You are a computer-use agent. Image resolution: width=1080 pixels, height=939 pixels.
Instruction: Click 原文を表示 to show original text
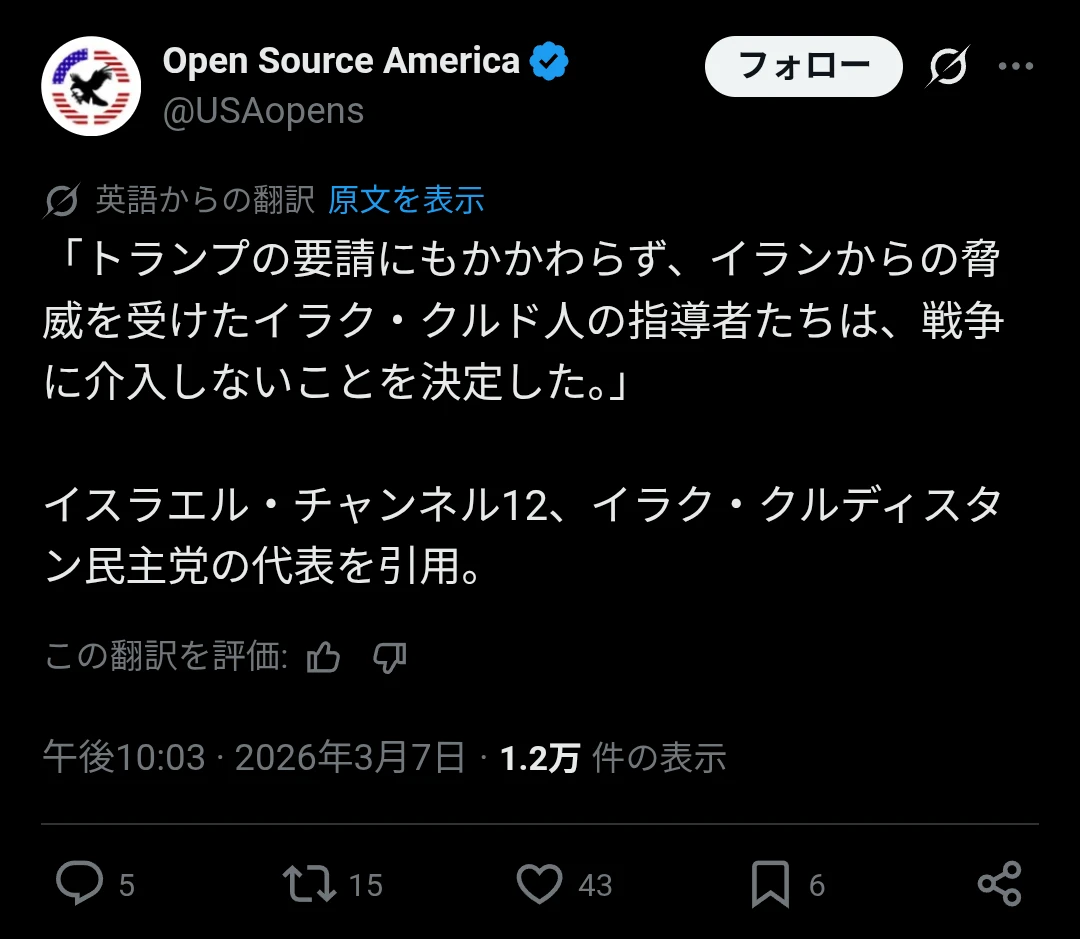(x=406, y=200)
